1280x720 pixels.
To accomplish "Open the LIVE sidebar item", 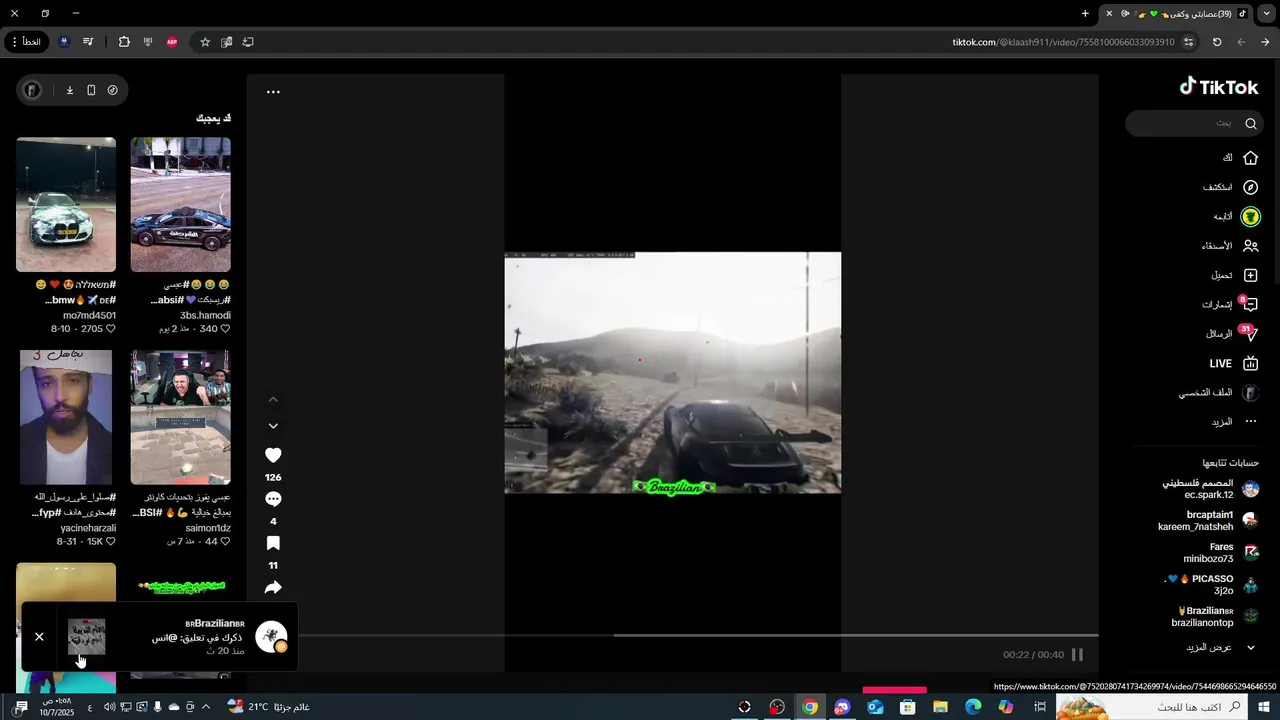I will 1233,364.
